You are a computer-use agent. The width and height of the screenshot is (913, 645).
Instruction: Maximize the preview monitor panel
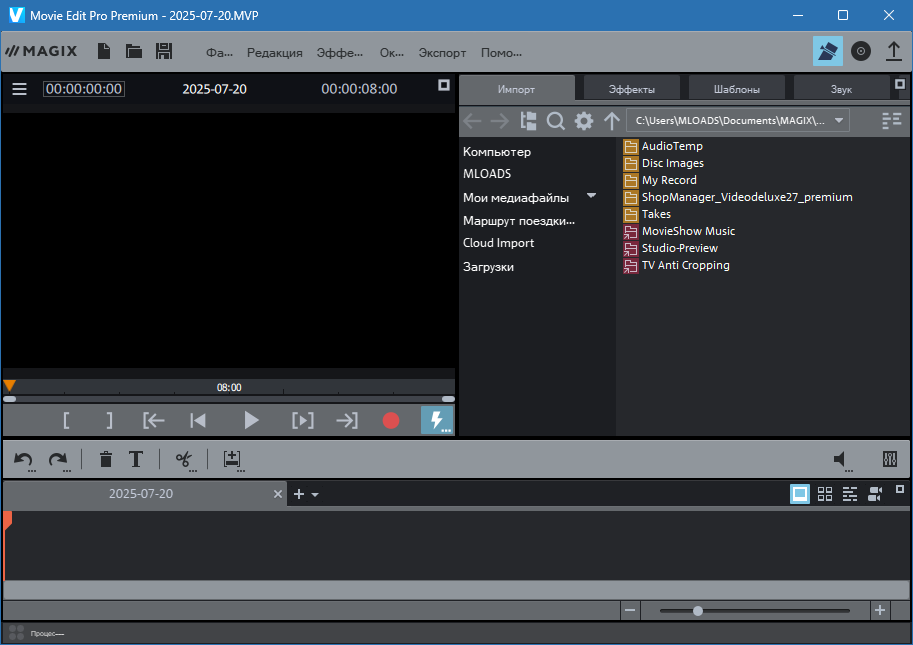click(x=444, y=86)
